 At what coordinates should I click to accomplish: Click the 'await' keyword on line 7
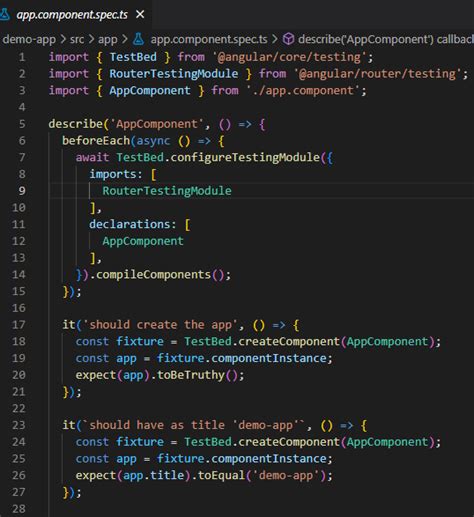[x=92, y=157]
